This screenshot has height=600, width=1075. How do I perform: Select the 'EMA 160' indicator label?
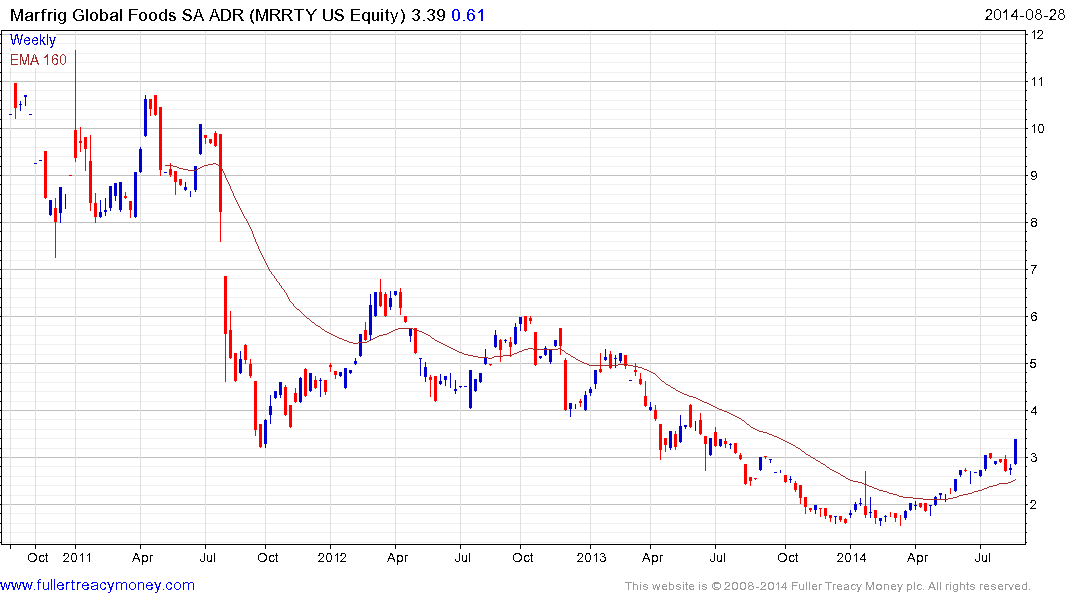[x=38, y=60]
